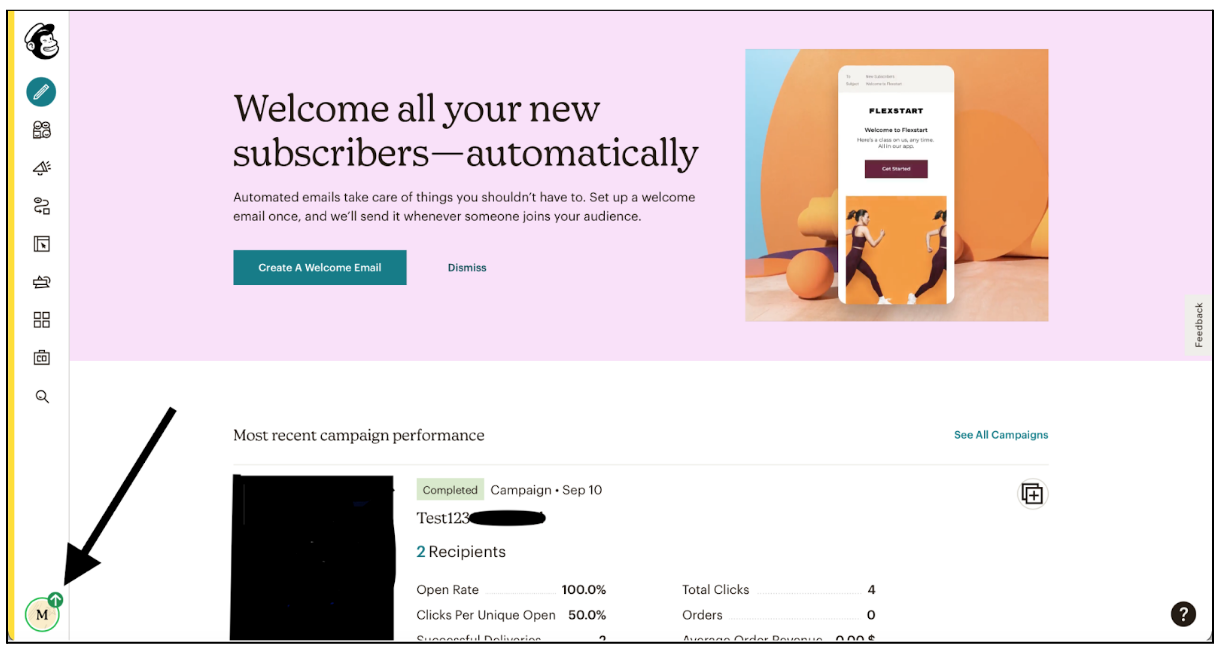1222x654 pixels.
Task: Click the Help question mark button
Action: pyautogui.click(x=1183, y=614)
